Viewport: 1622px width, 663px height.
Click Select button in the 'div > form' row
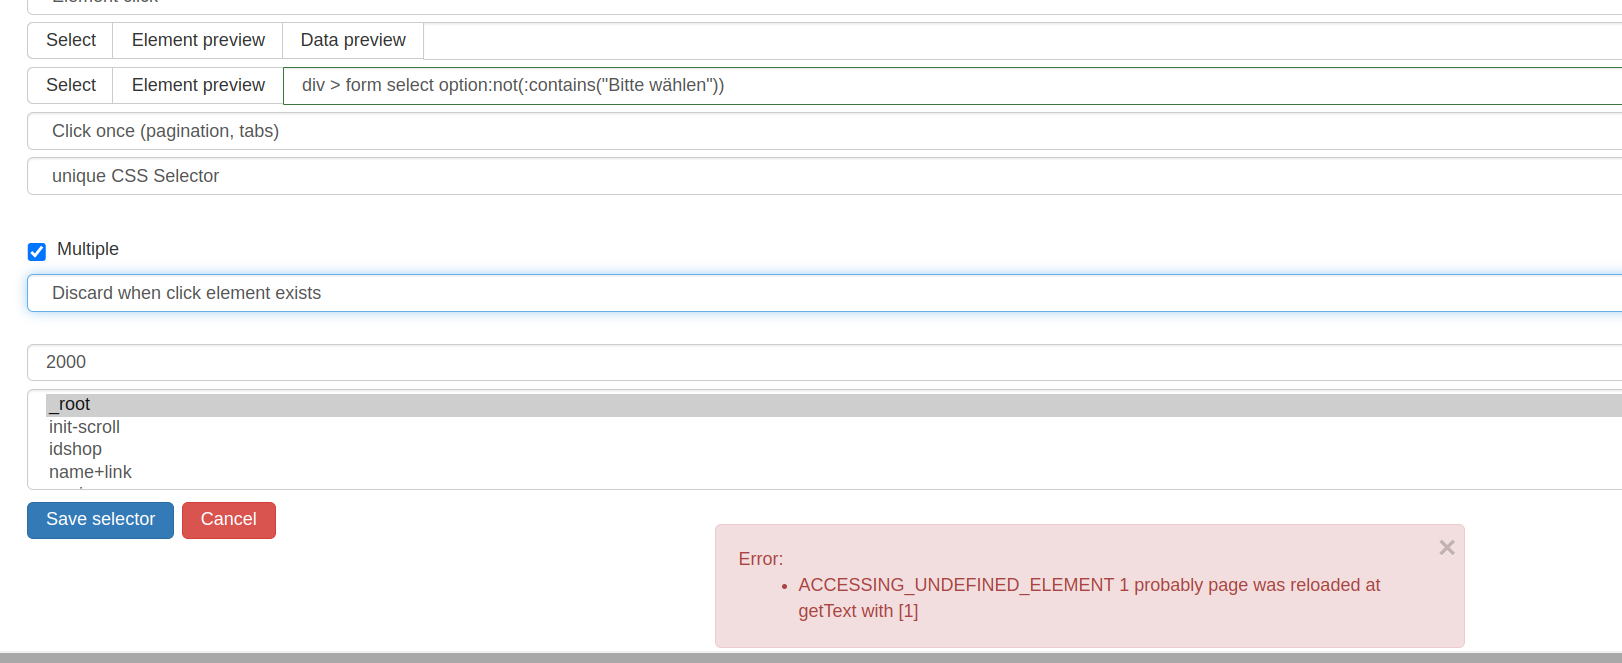(x=70, y=86)
